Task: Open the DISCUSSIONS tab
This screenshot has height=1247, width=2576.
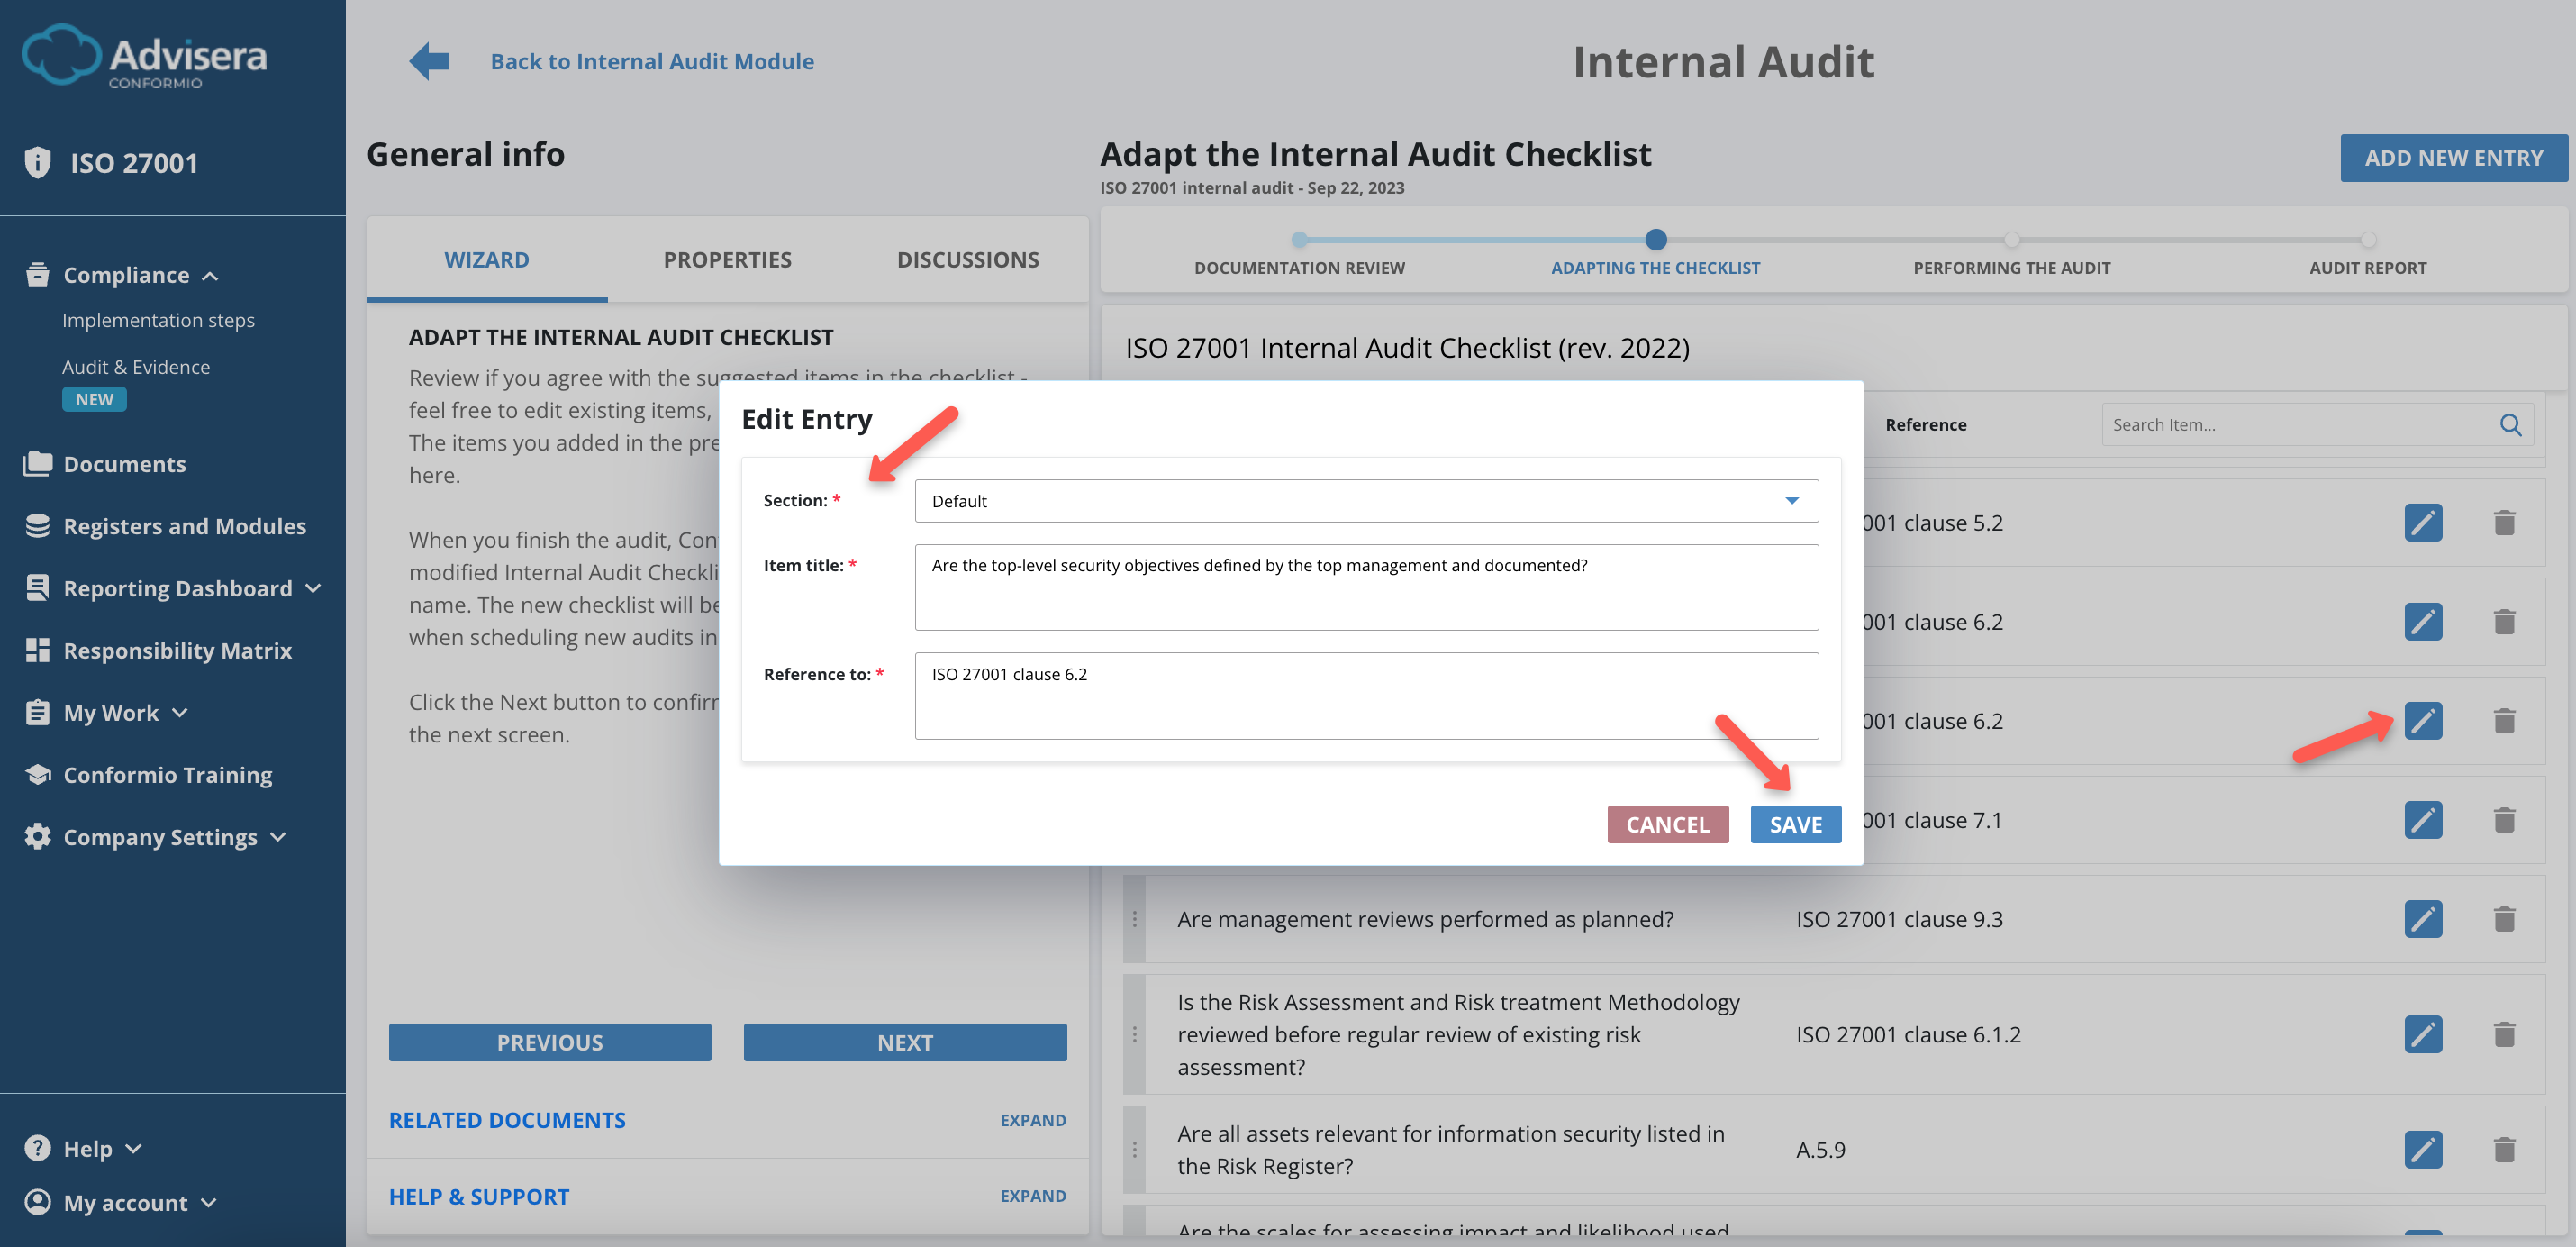Action: (967, 259)
